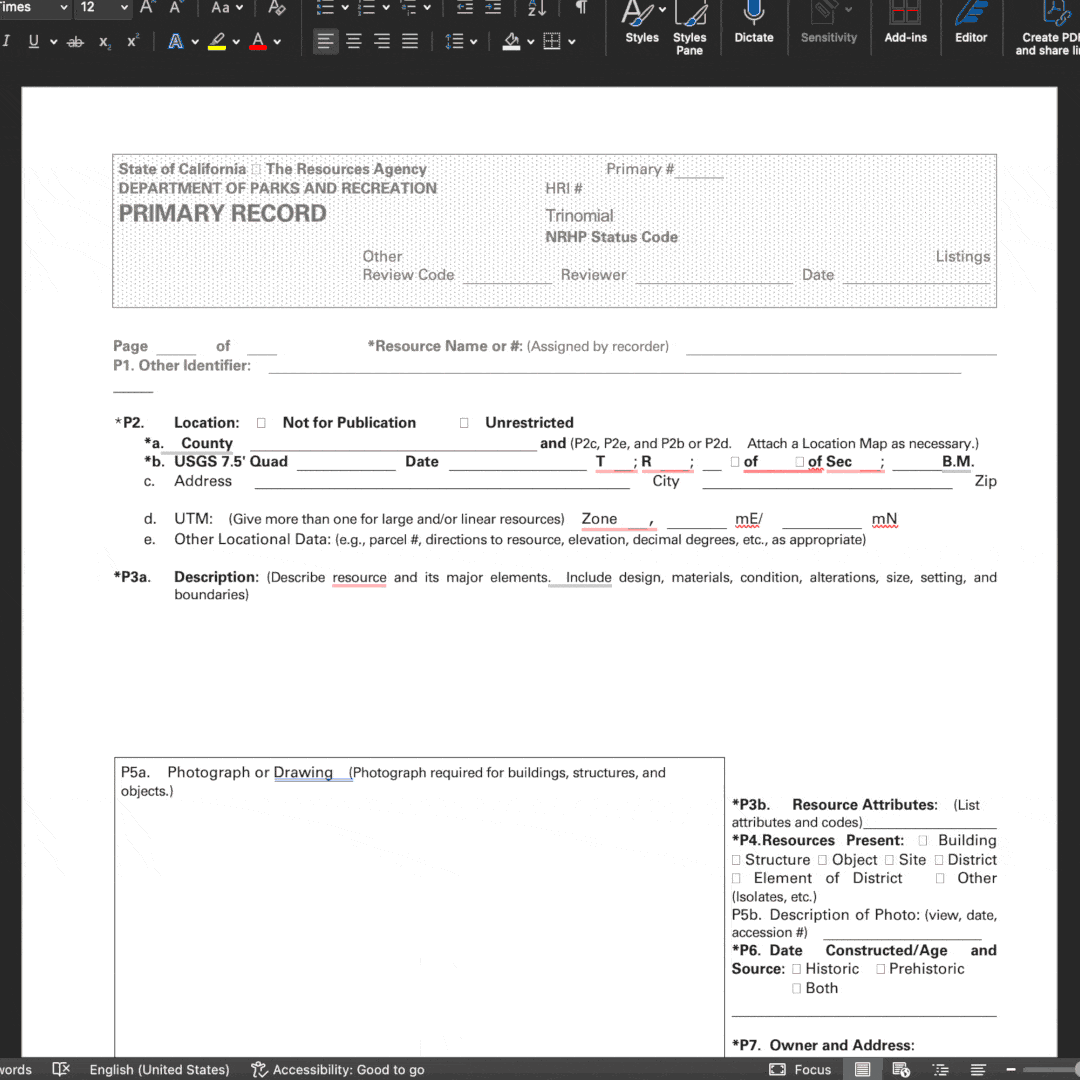
Task: Check the Unrestricted location box
Action: (x=464, y=423)
